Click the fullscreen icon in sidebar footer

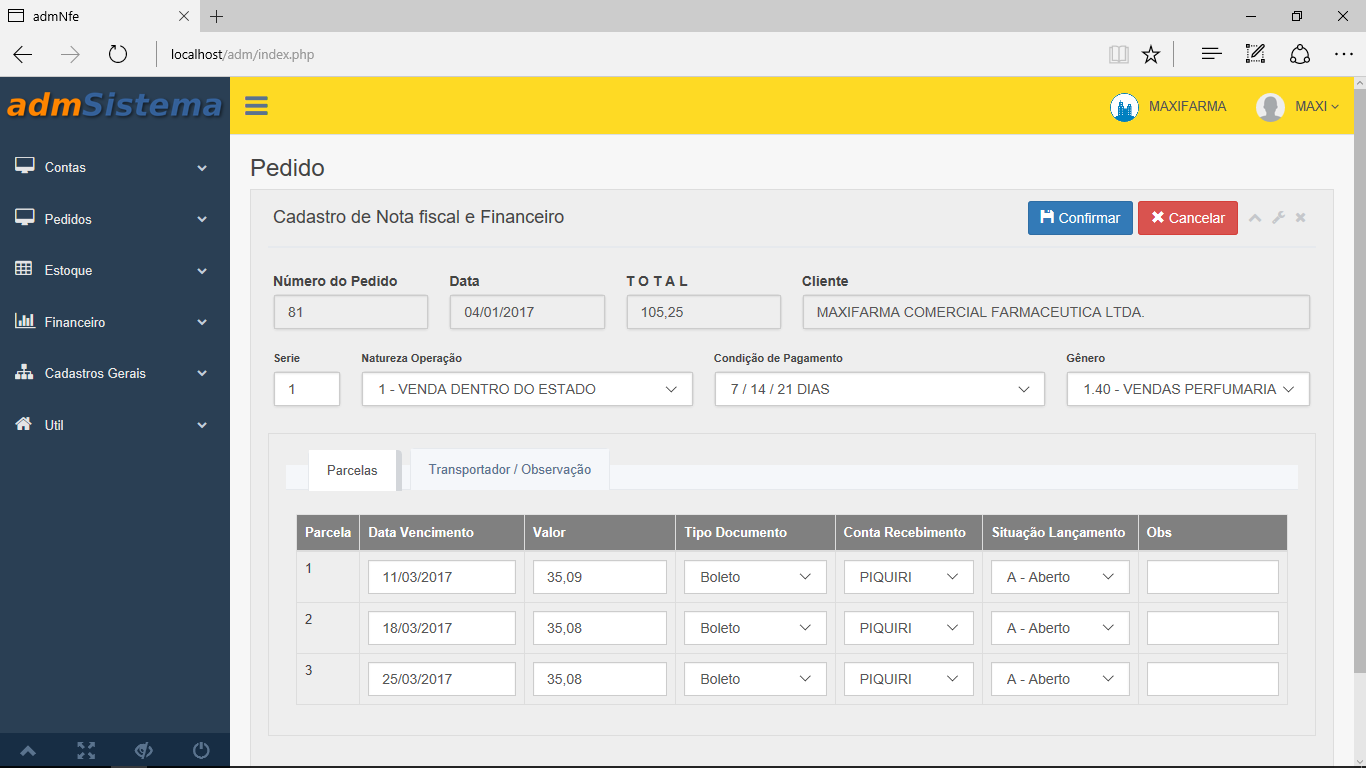[x=86, y=750]
